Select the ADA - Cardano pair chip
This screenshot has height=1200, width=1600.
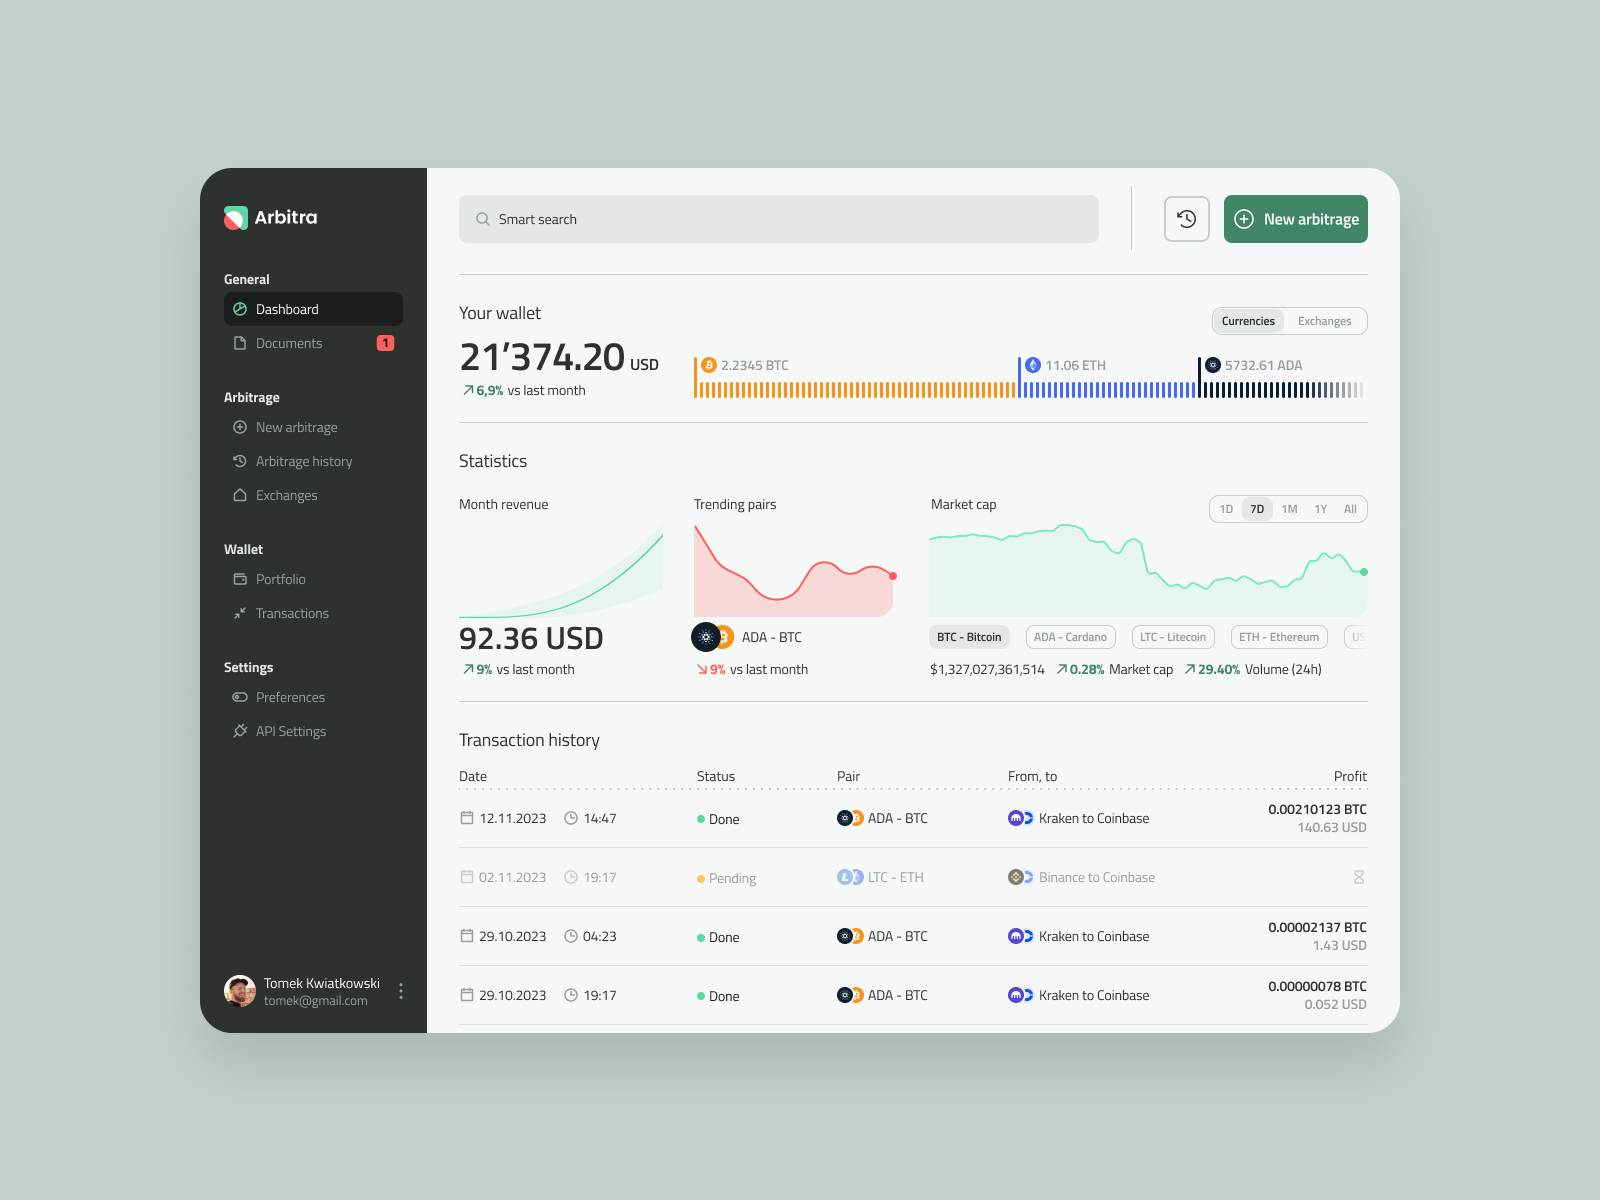pyautogui.click(x=1070, y=637)
